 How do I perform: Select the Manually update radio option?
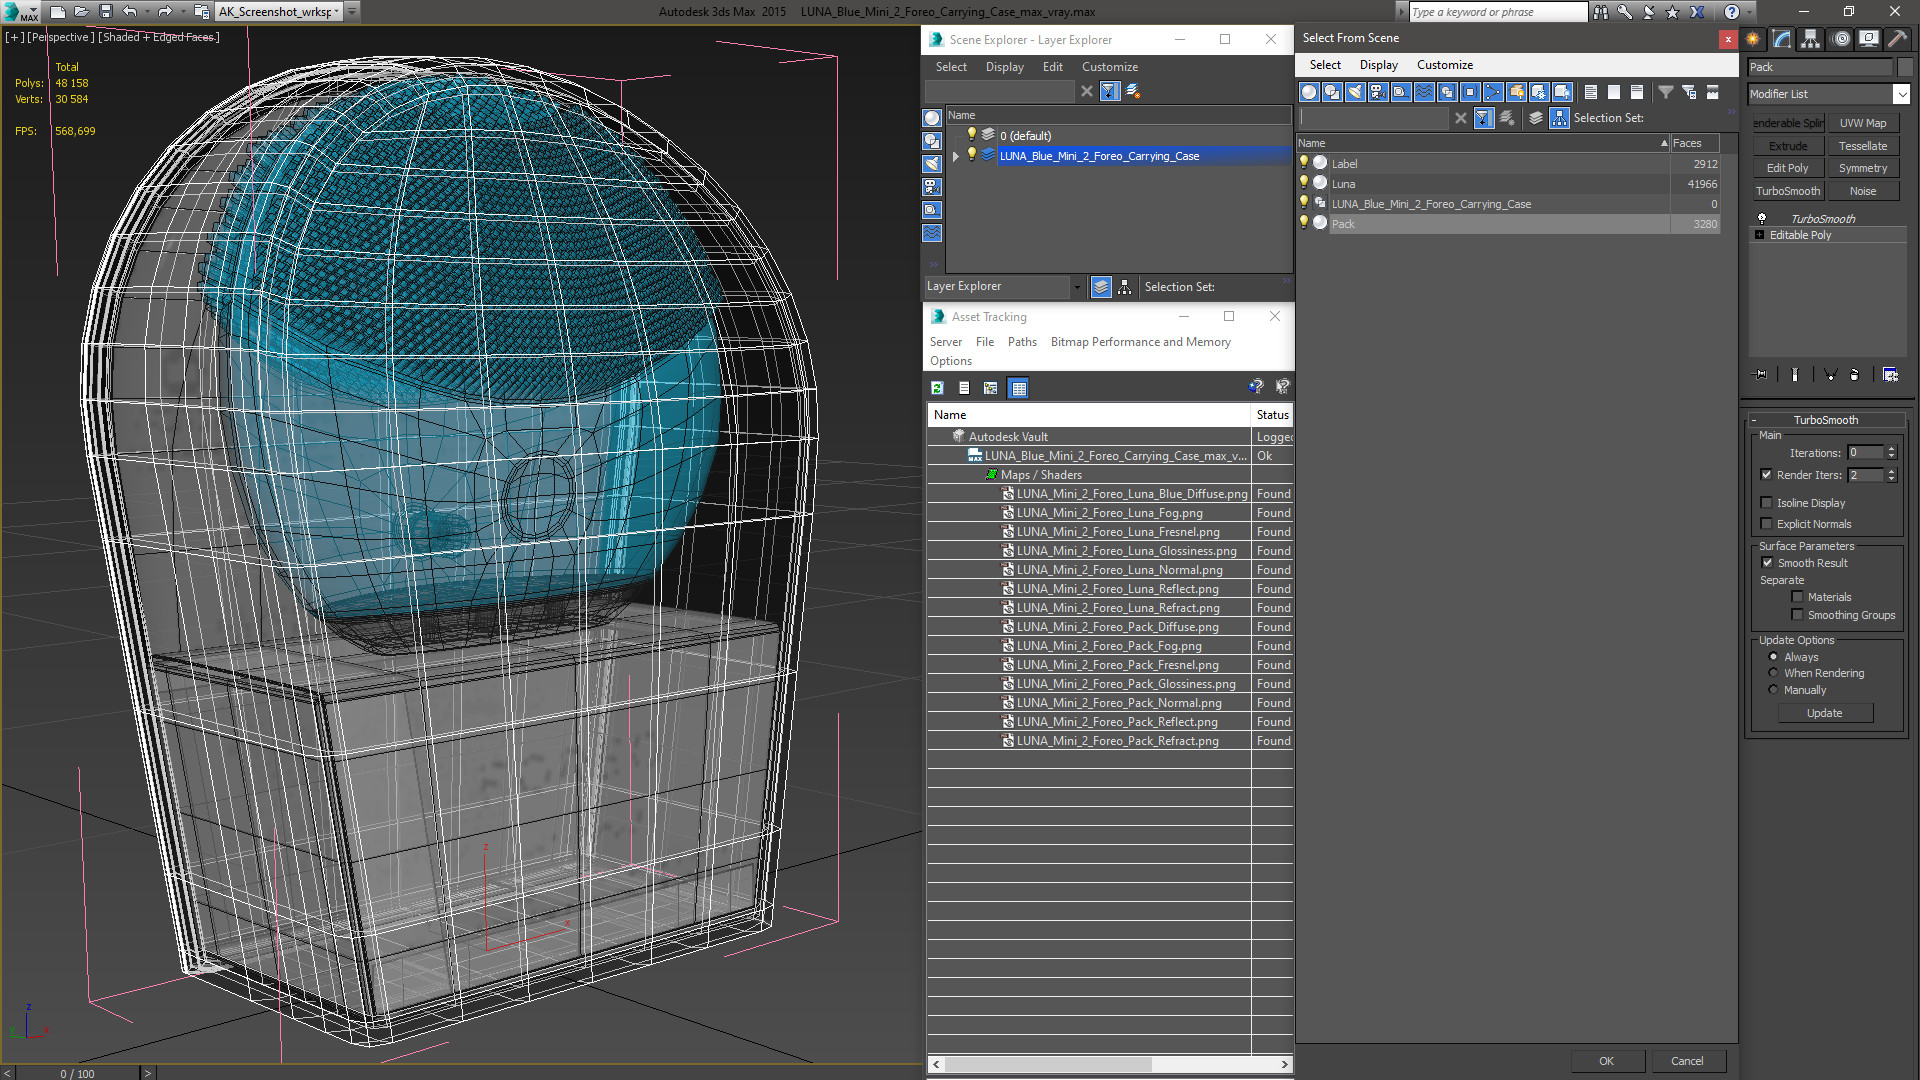(x=1774, y=690)
